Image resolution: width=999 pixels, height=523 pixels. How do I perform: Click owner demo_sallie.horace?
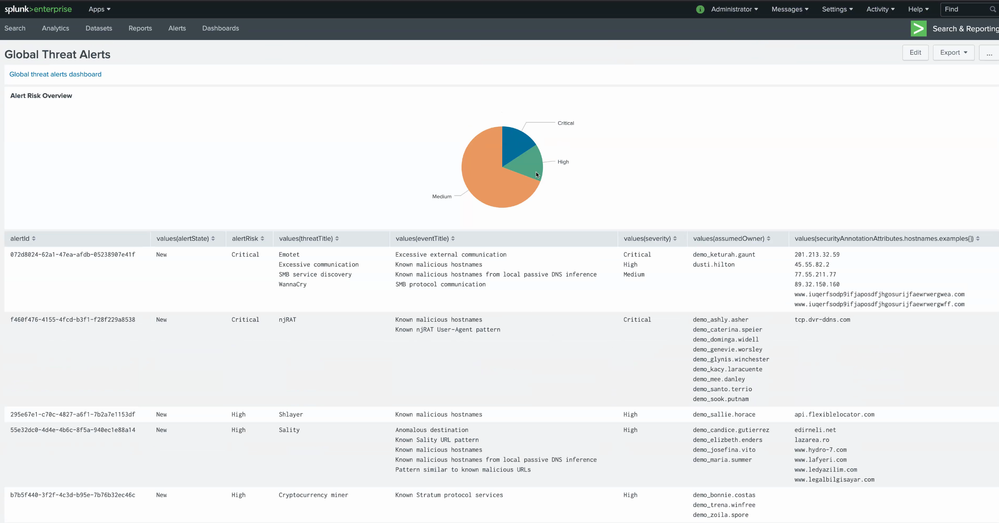coord(724,415)
